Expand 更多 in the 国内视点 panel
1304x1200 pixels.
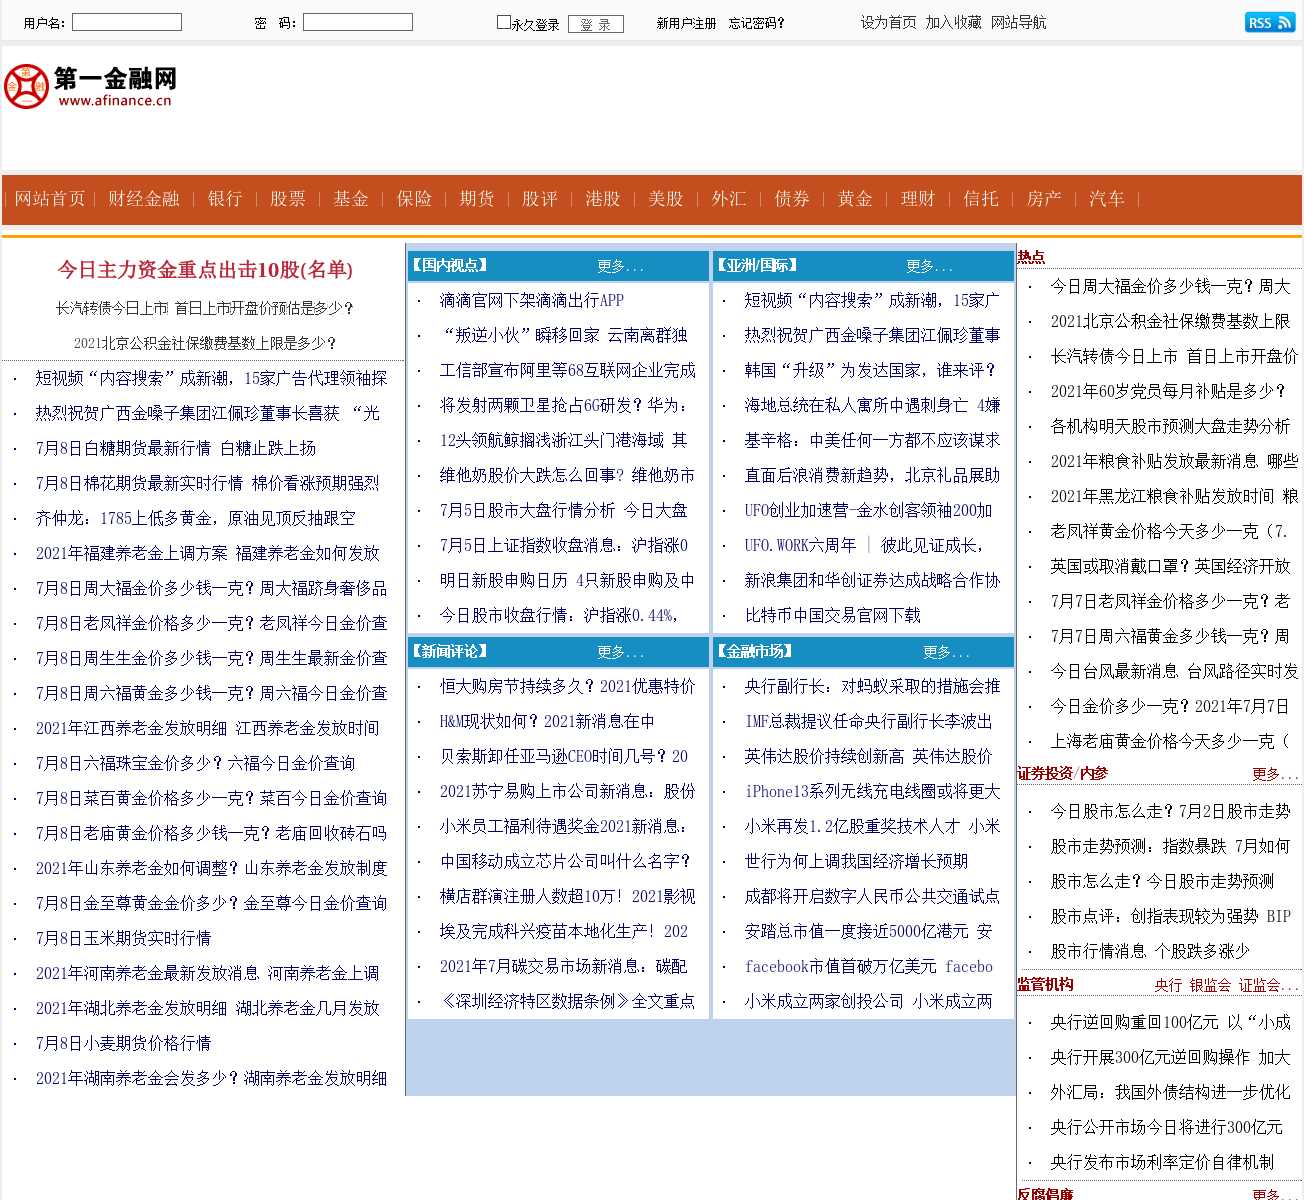pyautogui.click(x=620, y=266)
